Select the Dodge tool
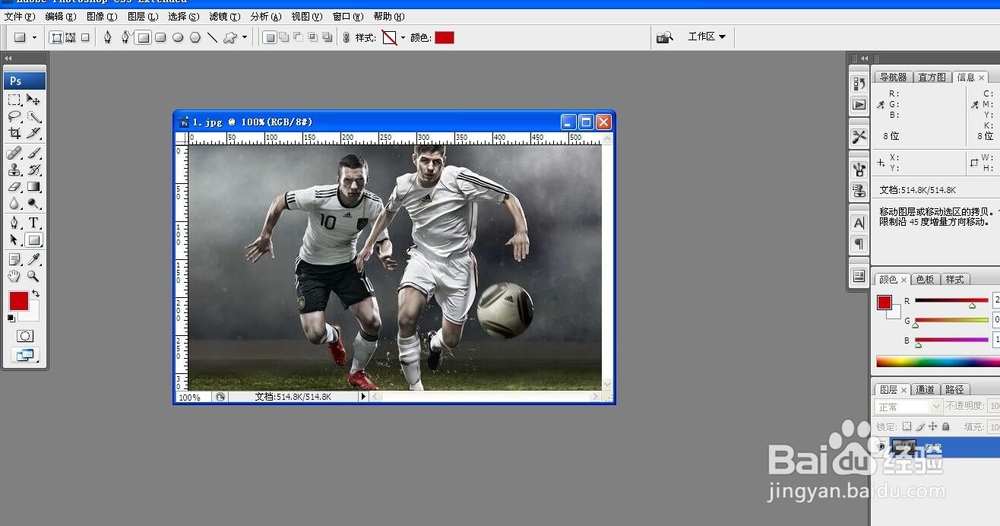Screen dimensions: 1000x526 [x=33, y=203]
